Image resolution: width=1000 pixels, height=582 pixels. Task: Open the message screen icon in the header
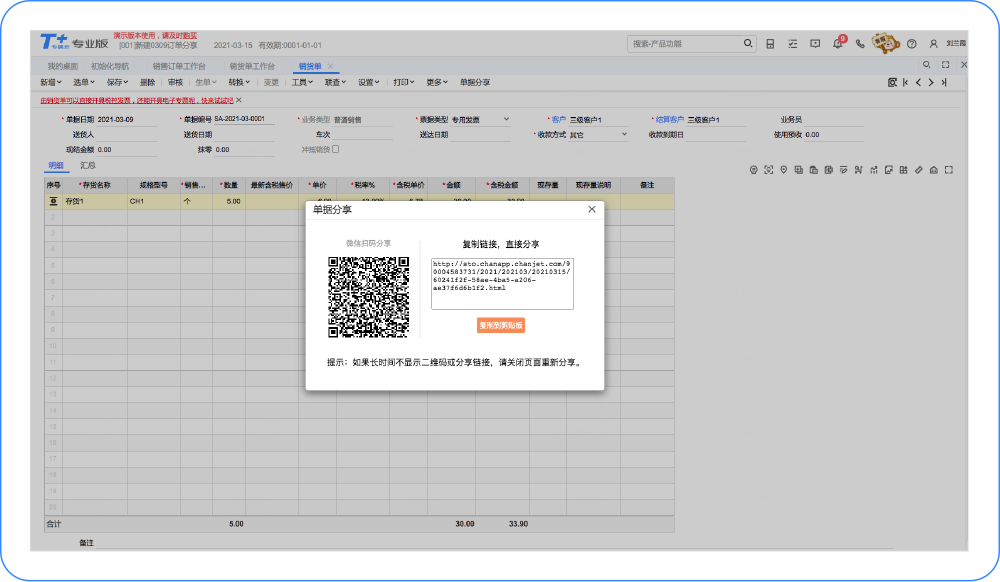coord(815,44)
